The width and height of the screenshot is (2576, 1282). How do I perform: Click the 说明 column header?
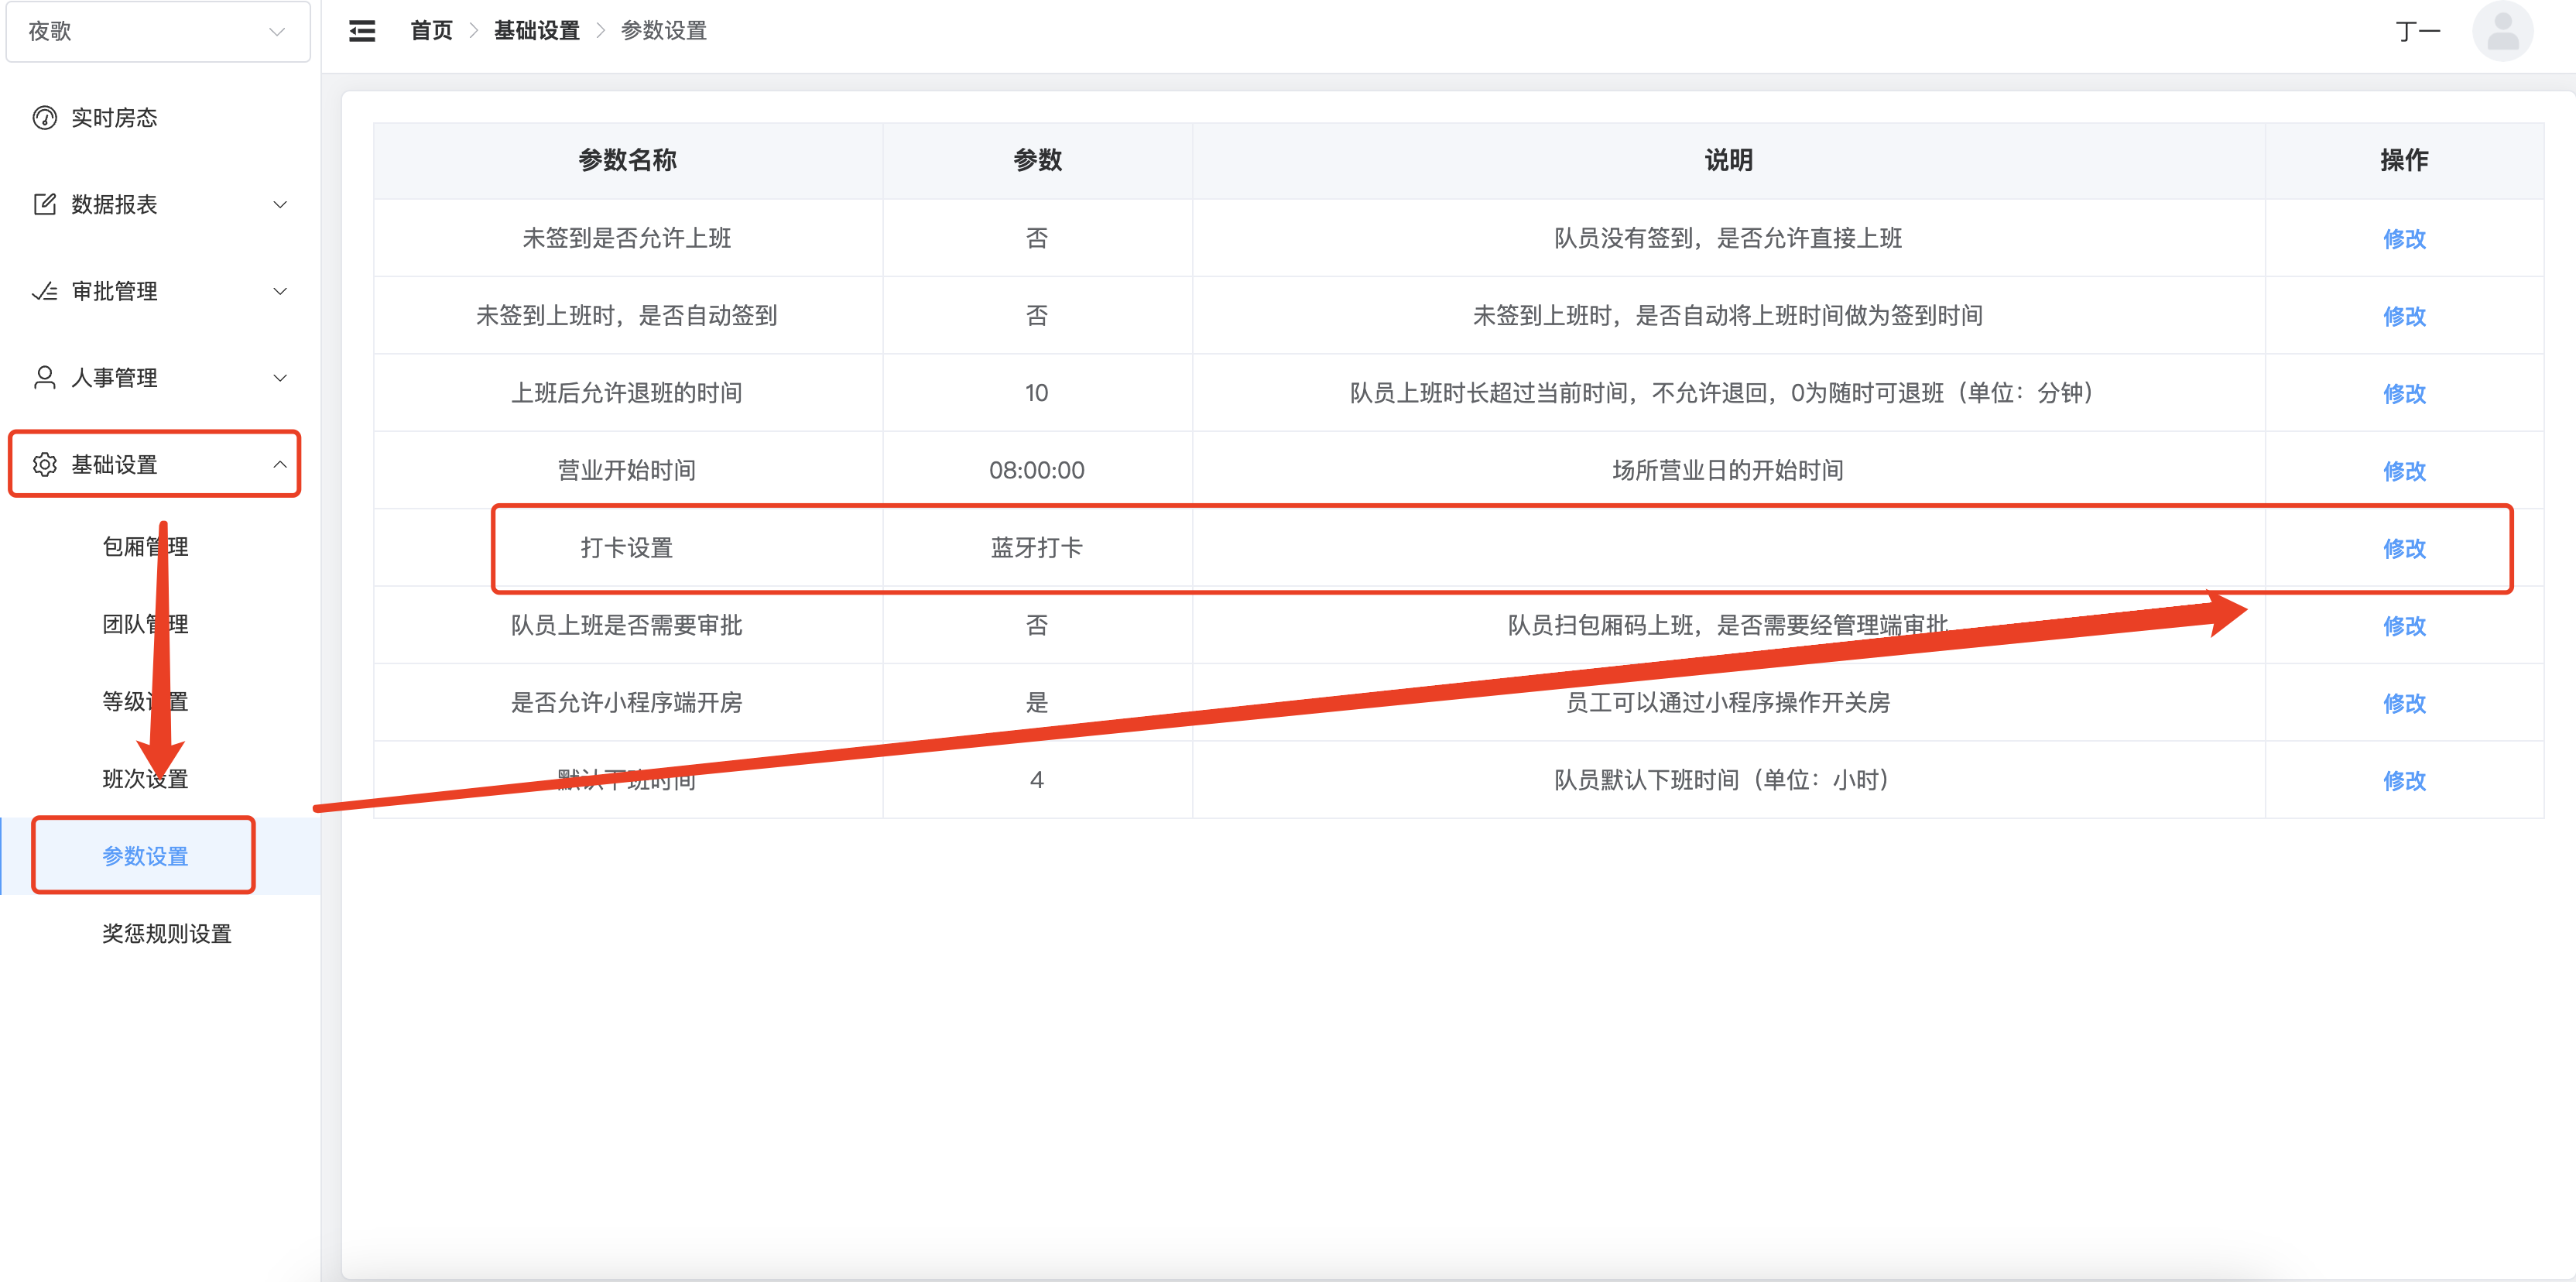point(1728,160)
